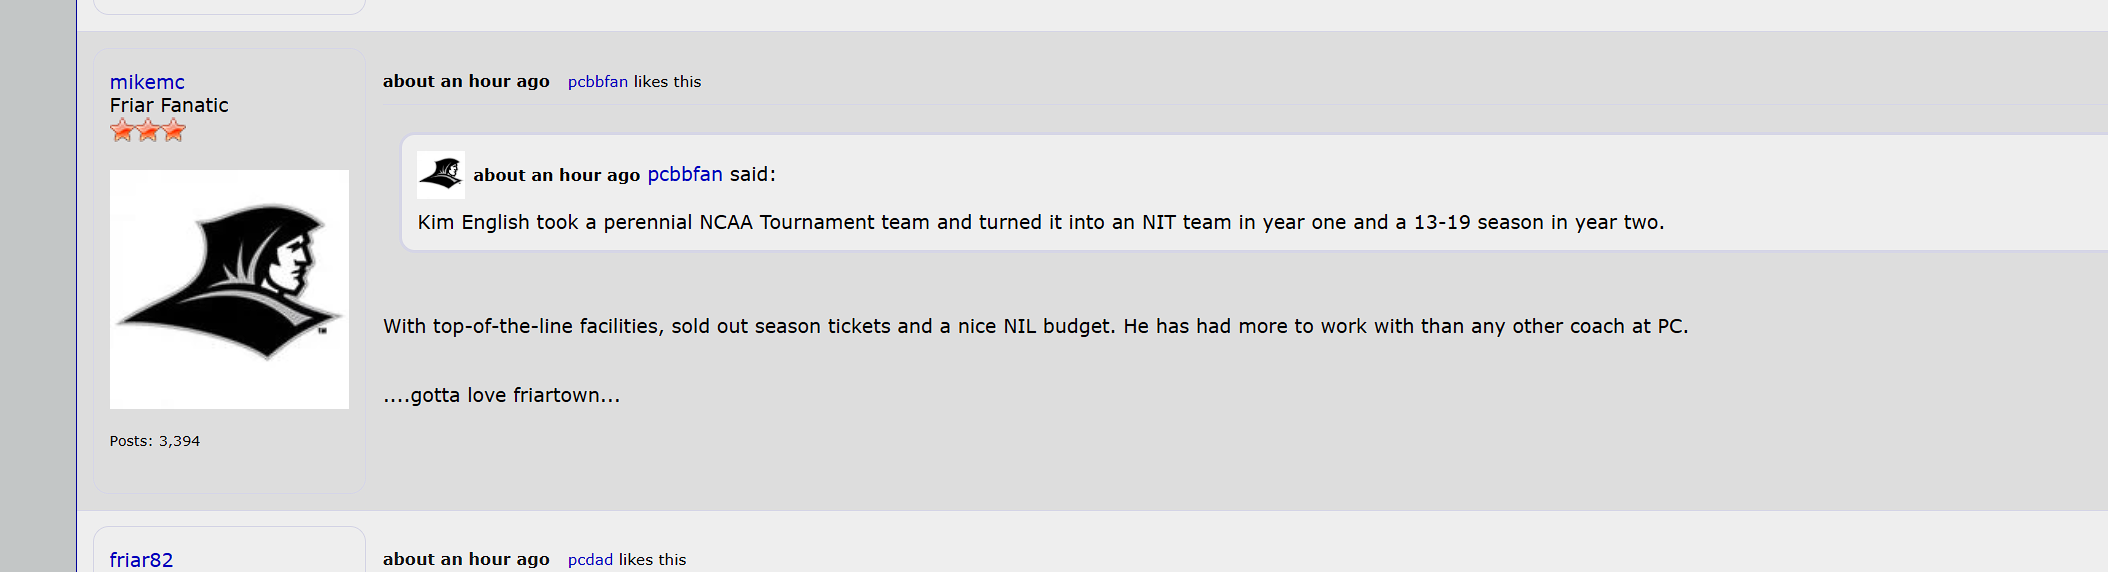Viewport: 2108px width, 572px height.
Task: Click the 'gotta love friartown' signature
Action: 502,395
